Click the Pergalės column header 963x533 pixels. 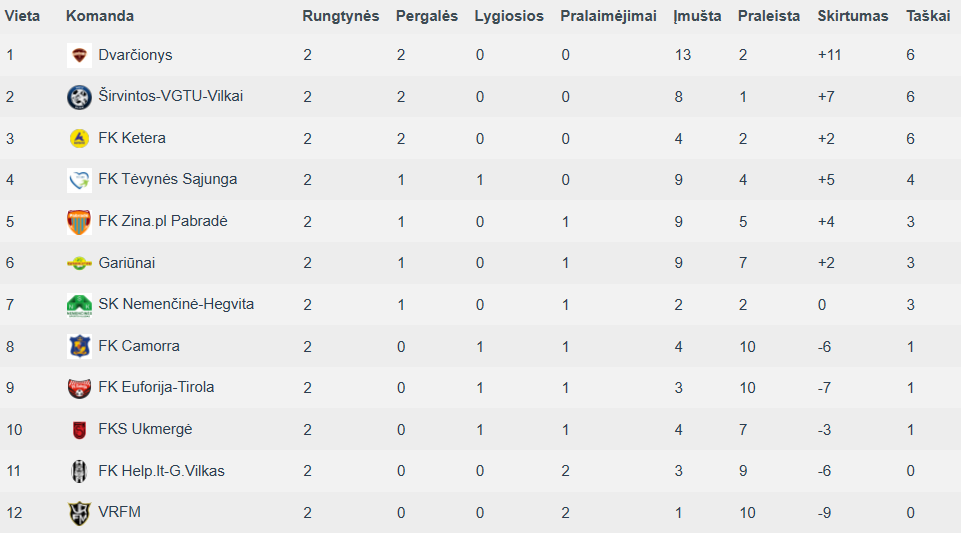[x=427, y=16]
